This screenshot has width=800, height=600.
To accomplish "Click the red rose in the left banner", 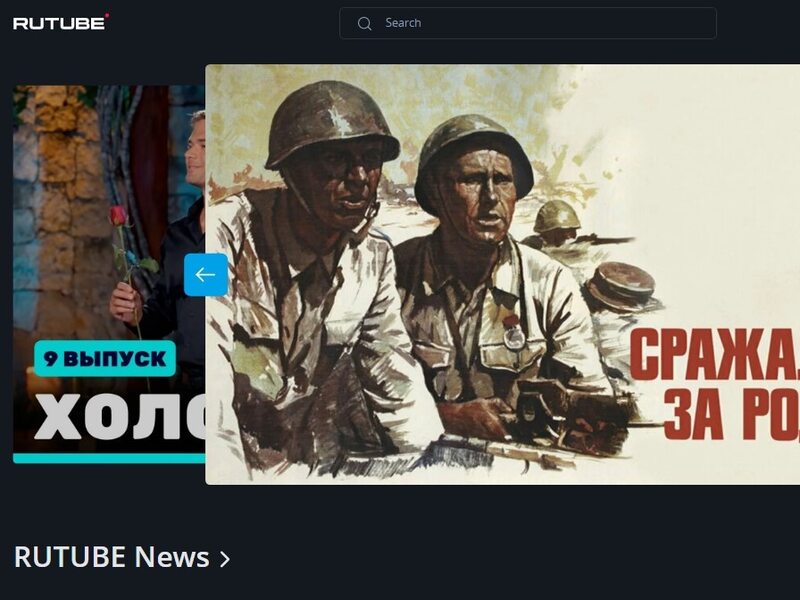I will 118,215.
